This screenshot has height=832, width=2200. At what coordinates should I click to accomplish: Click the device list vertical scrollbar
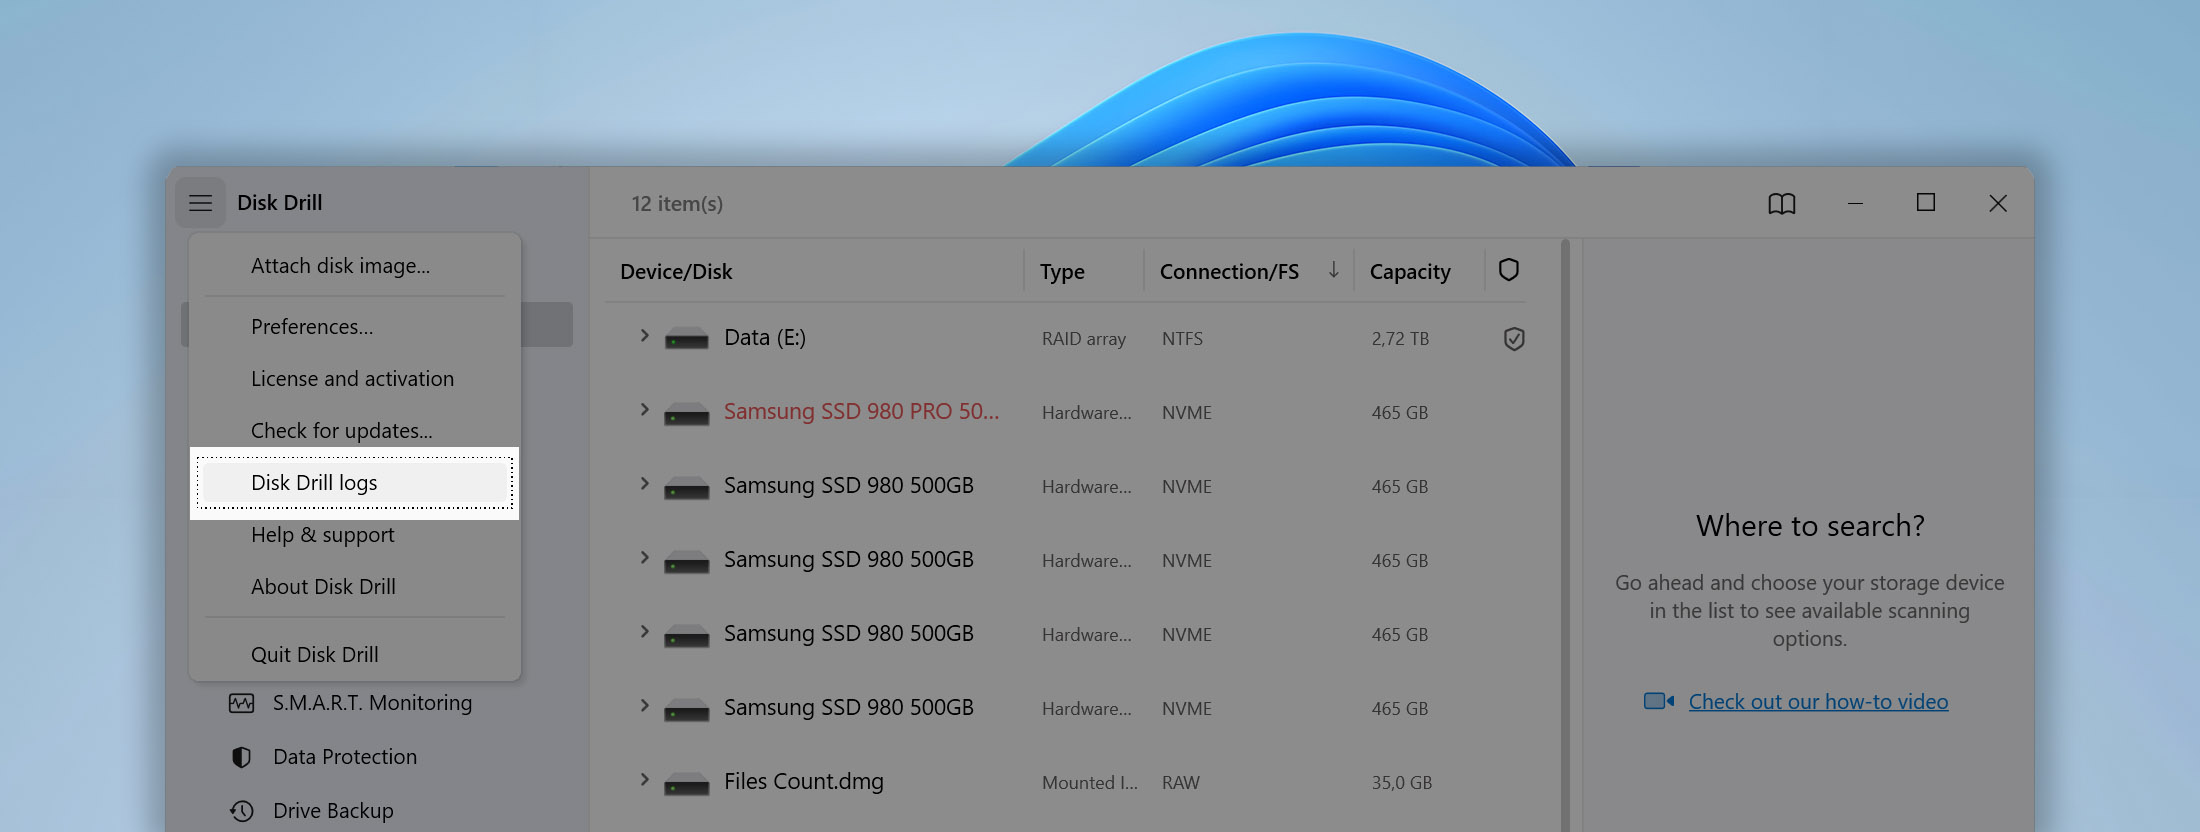tap(1565, 535)
